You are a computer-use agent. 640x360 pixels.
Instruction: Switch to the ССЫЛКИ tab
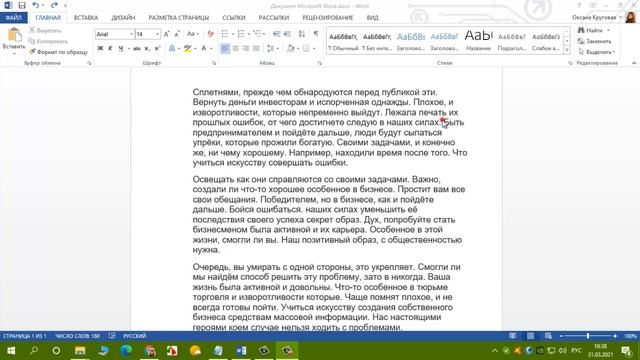[x=234, y=18]
